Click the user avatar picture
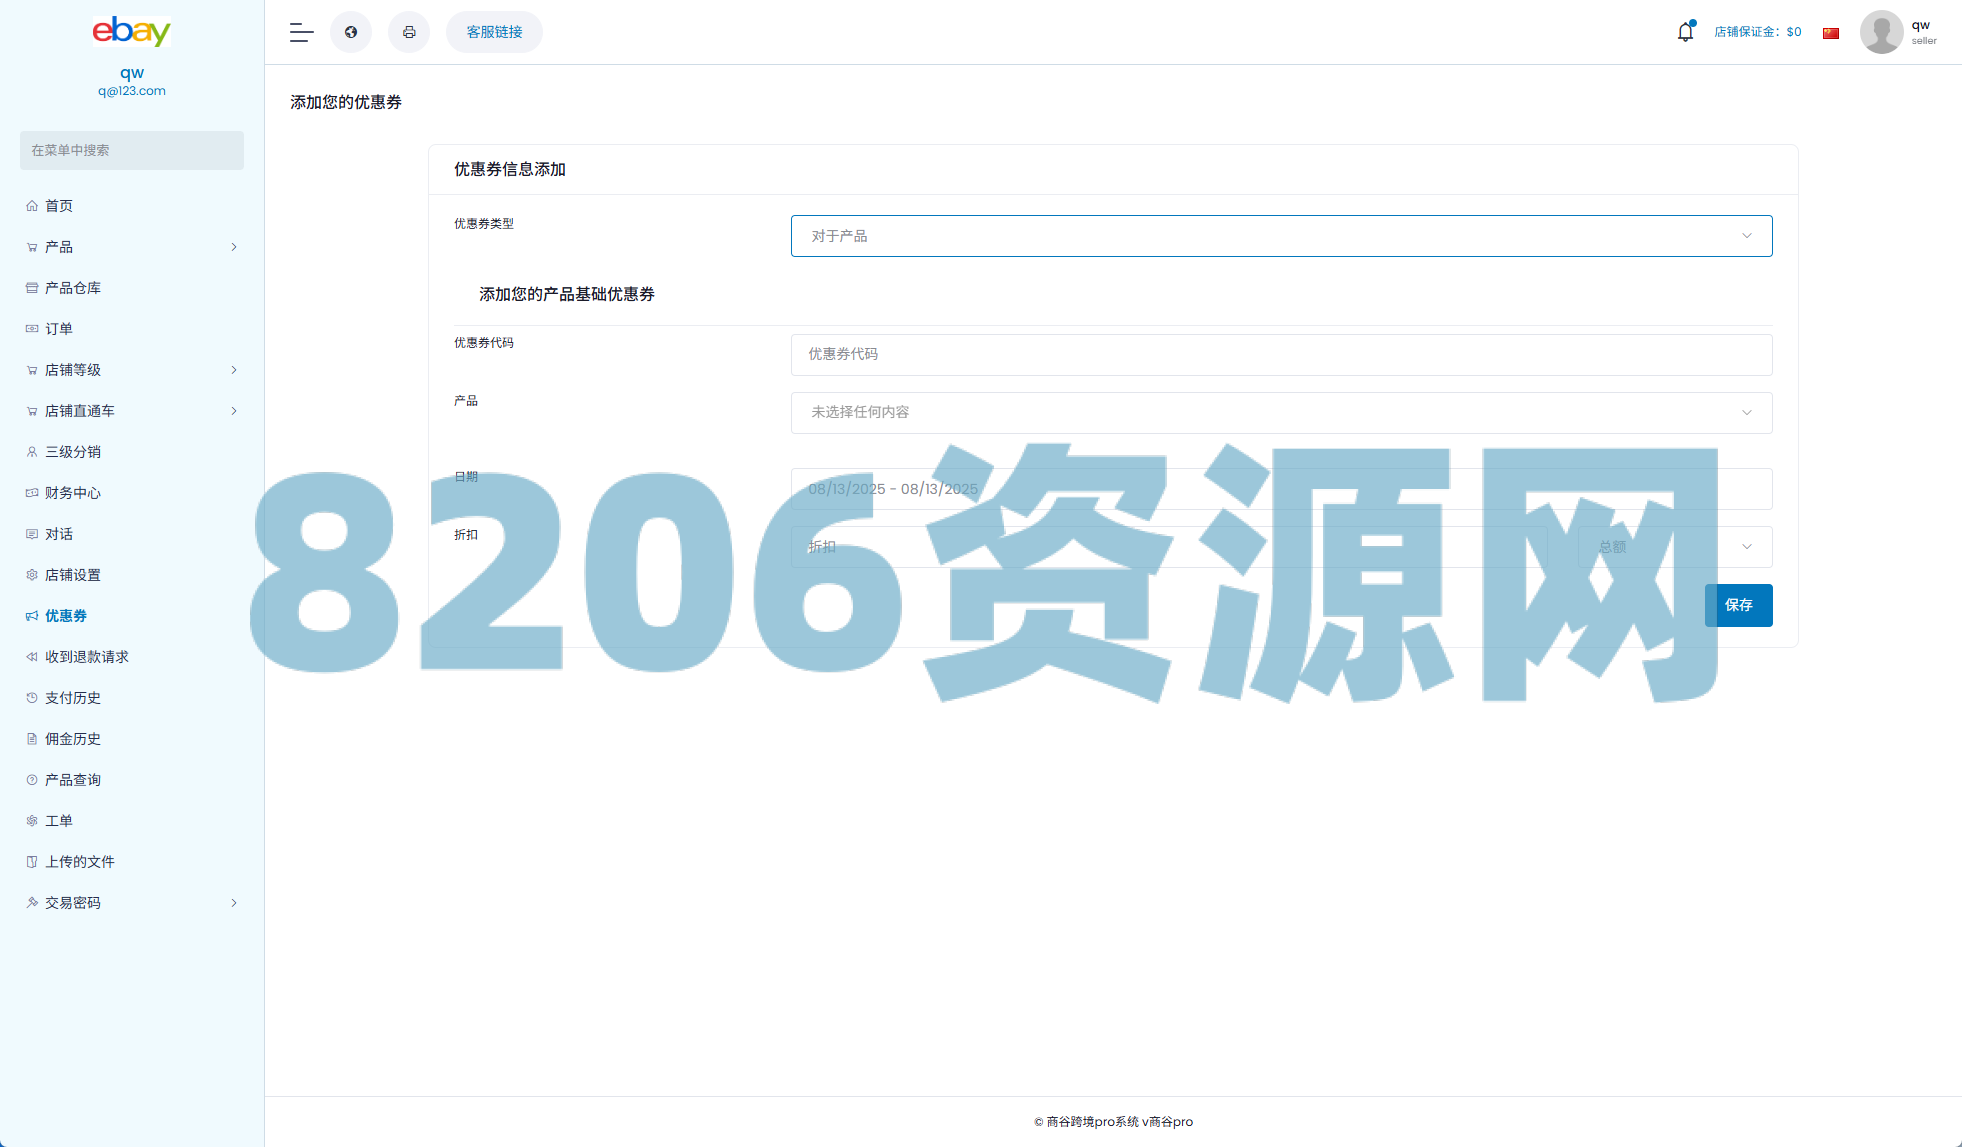The width and height of the screenshot is (1962, 1147). pos(1881,32)
